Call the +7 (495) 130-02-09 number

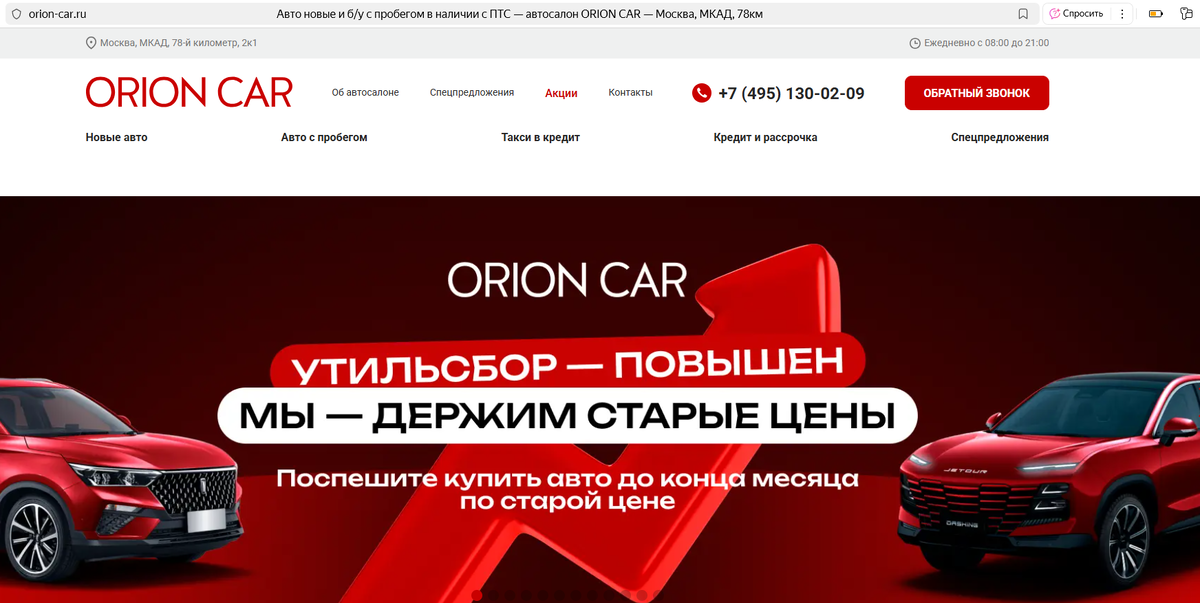click(792, 93)
